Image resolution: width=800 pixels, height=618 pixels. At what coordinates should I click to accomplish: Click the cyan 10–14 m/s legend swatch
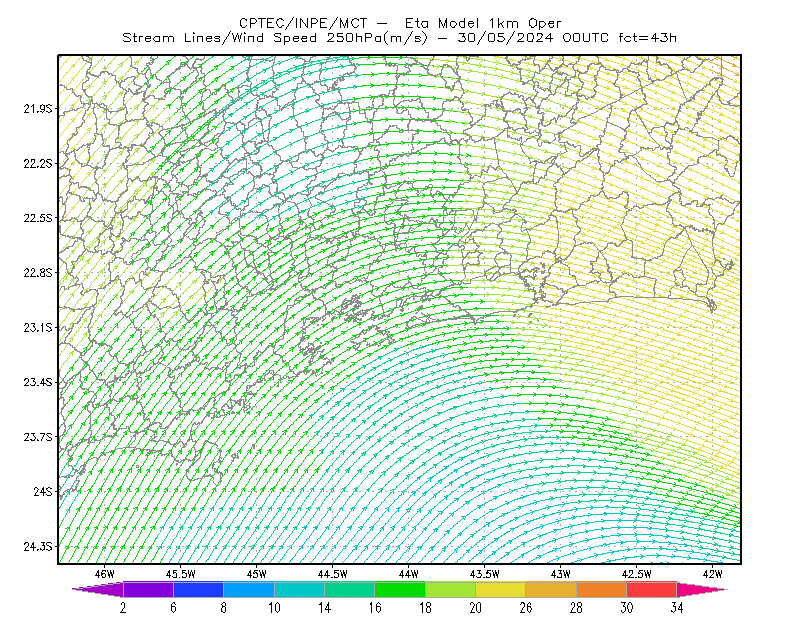(x=299, y=589)
